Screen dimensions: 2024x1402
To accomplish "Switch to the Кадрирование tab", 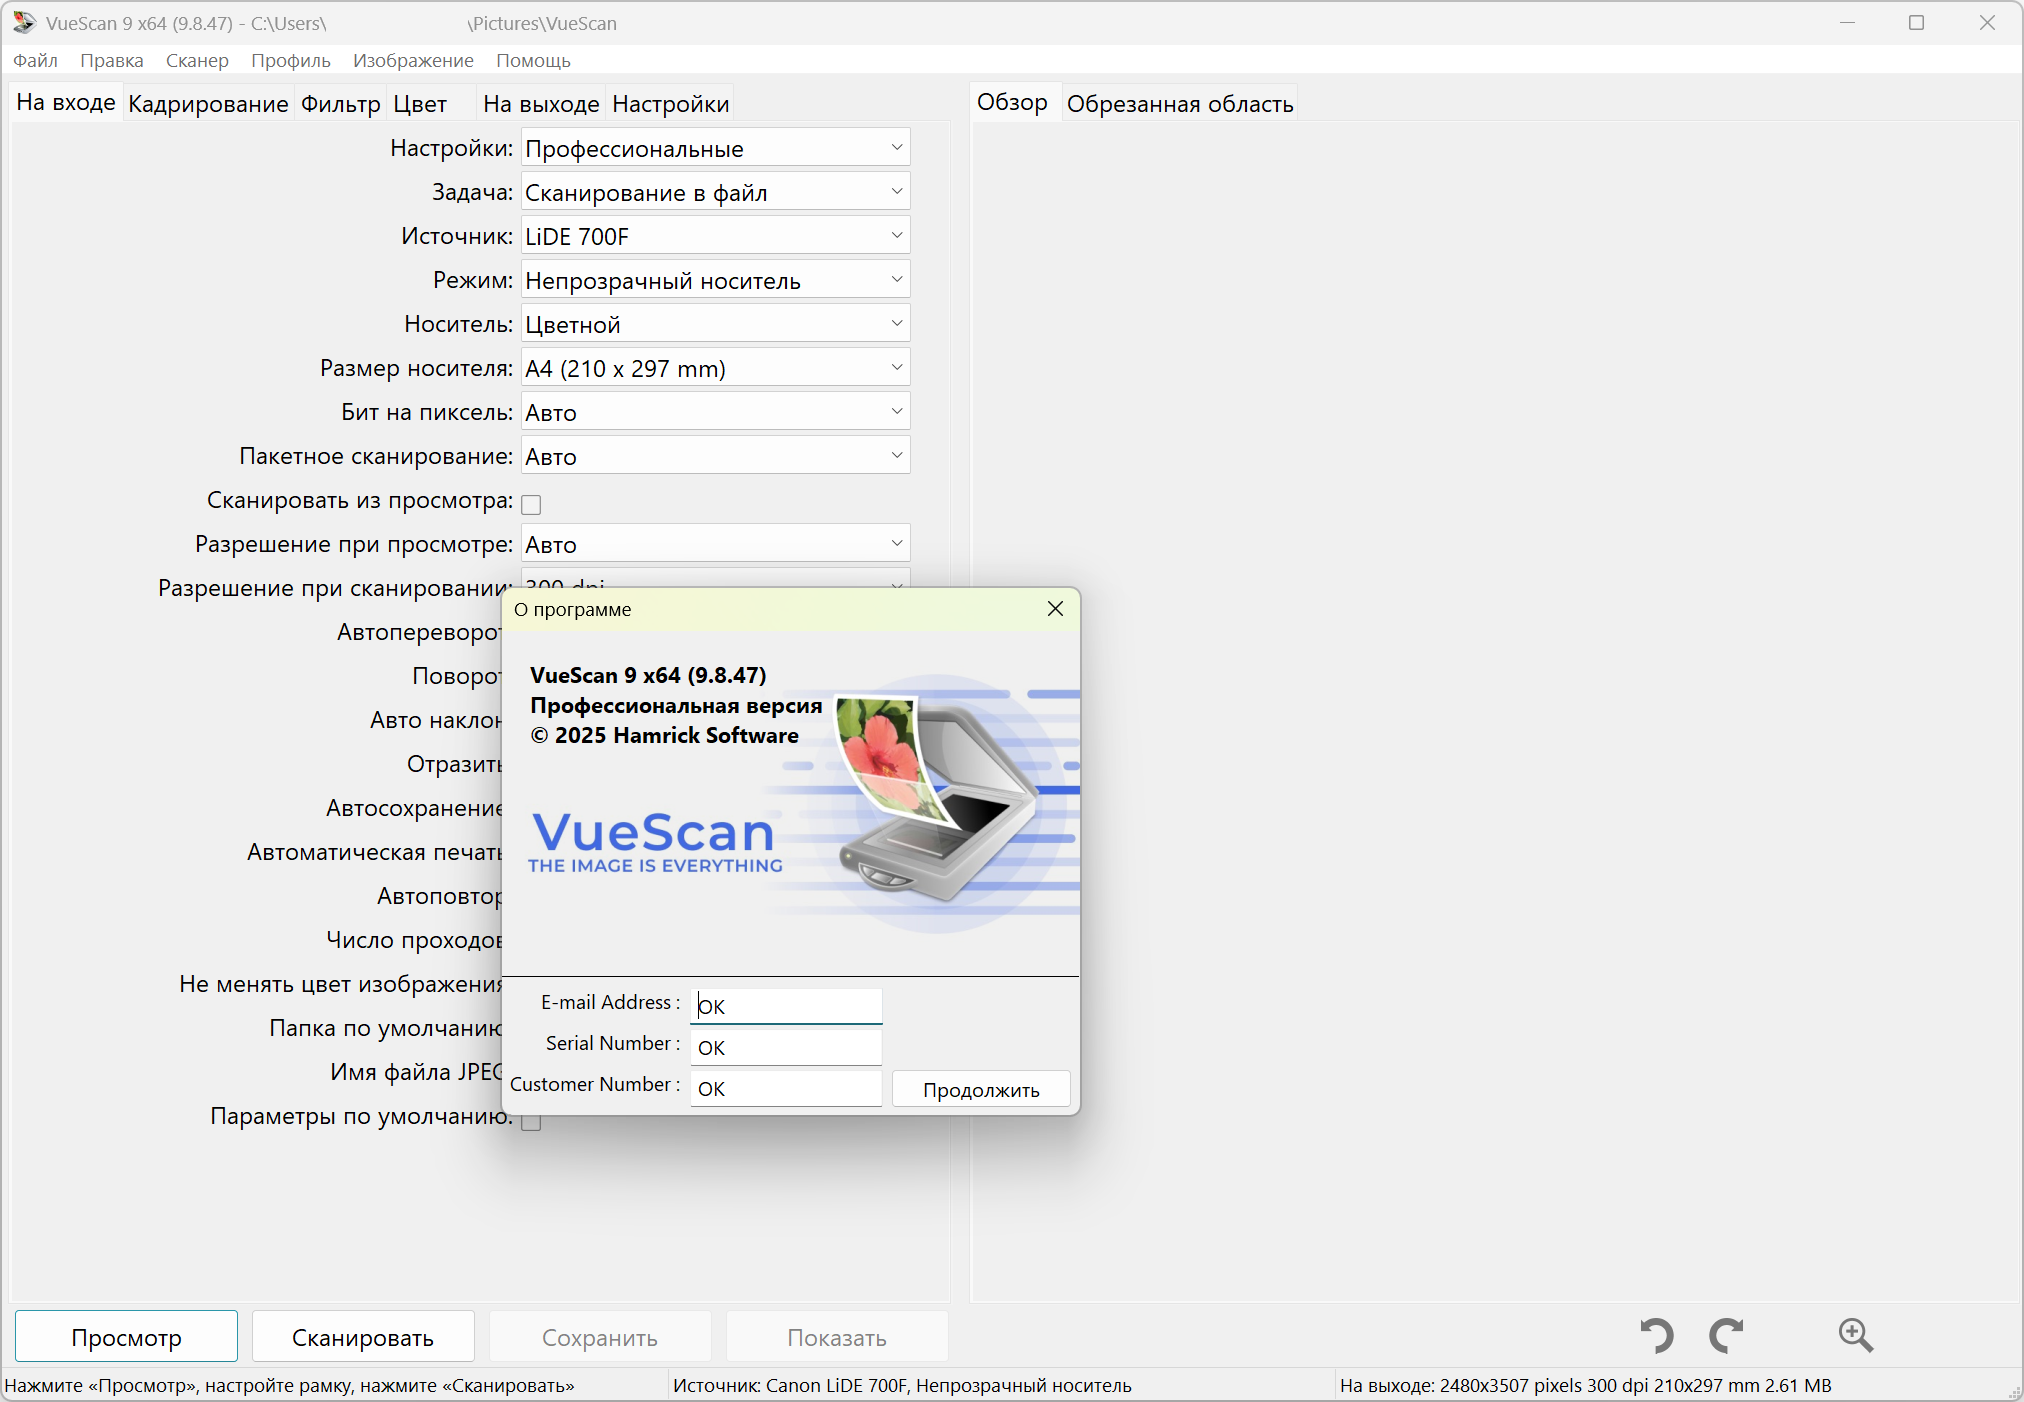I will coord(208,104).
